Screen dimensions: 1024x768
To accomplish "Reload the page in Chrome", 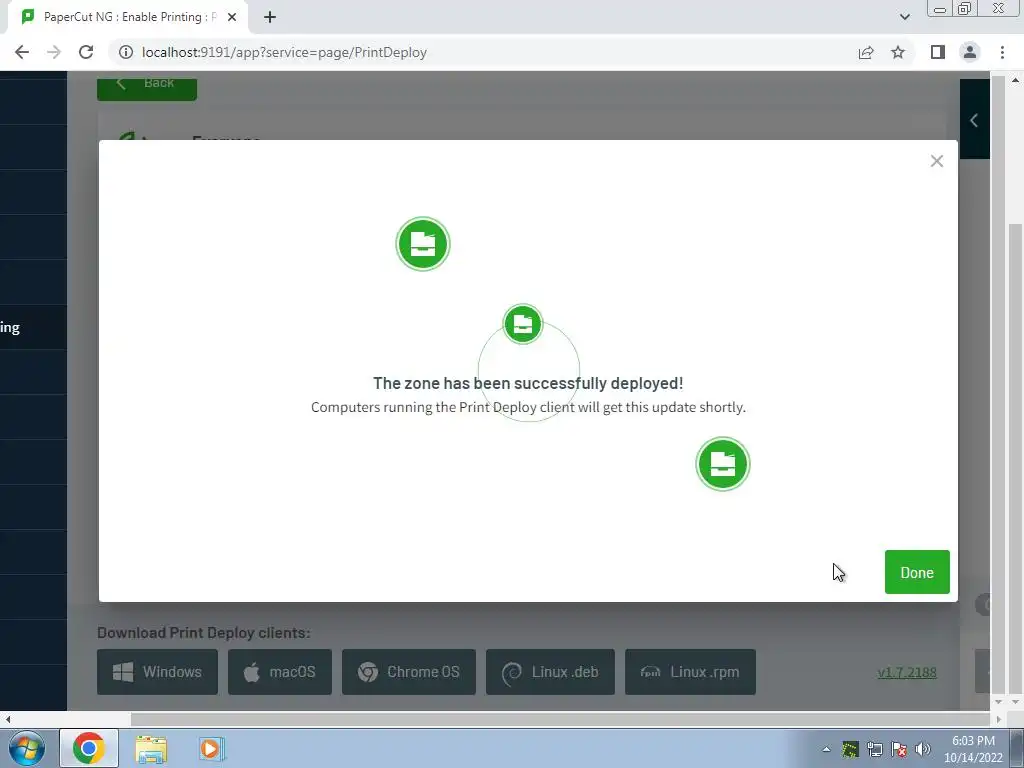I will (86, 52).
